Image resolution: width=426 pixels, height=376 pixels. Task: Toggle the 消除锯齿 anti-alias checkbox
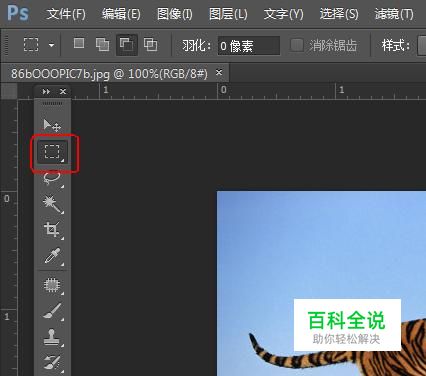pyautogui.click(x=296, y=45)
